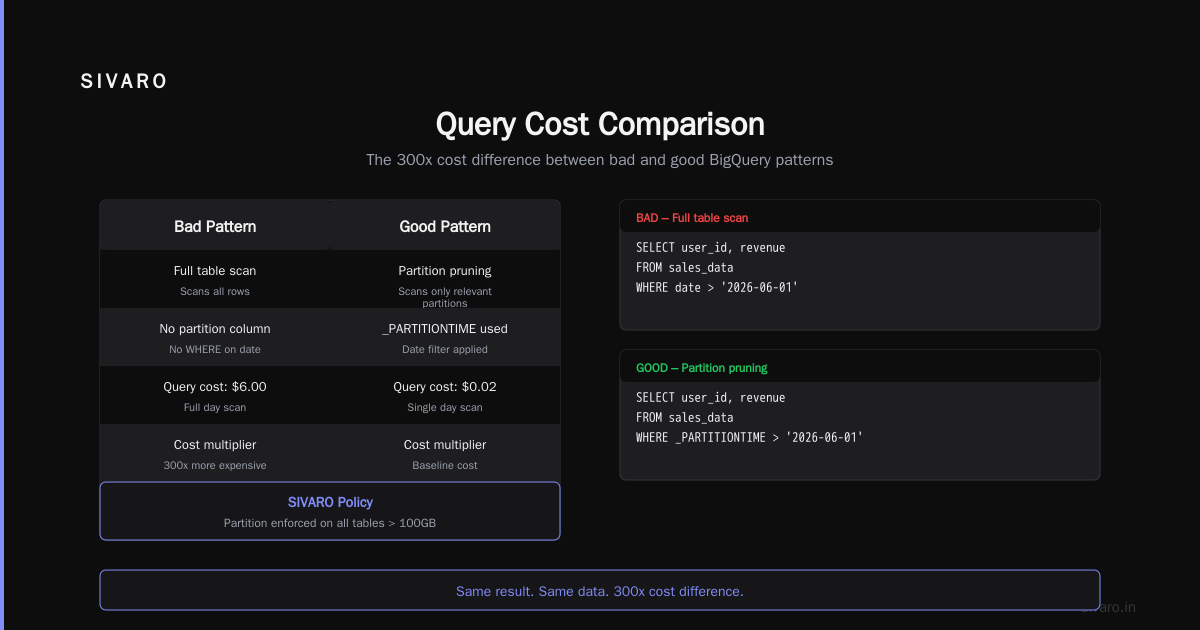The width and height of the screenshot is (1200, 630).
Task: Click Cost multiplier in Bad Pattern column
Action: pyautogui.click(x=215, y=445)
